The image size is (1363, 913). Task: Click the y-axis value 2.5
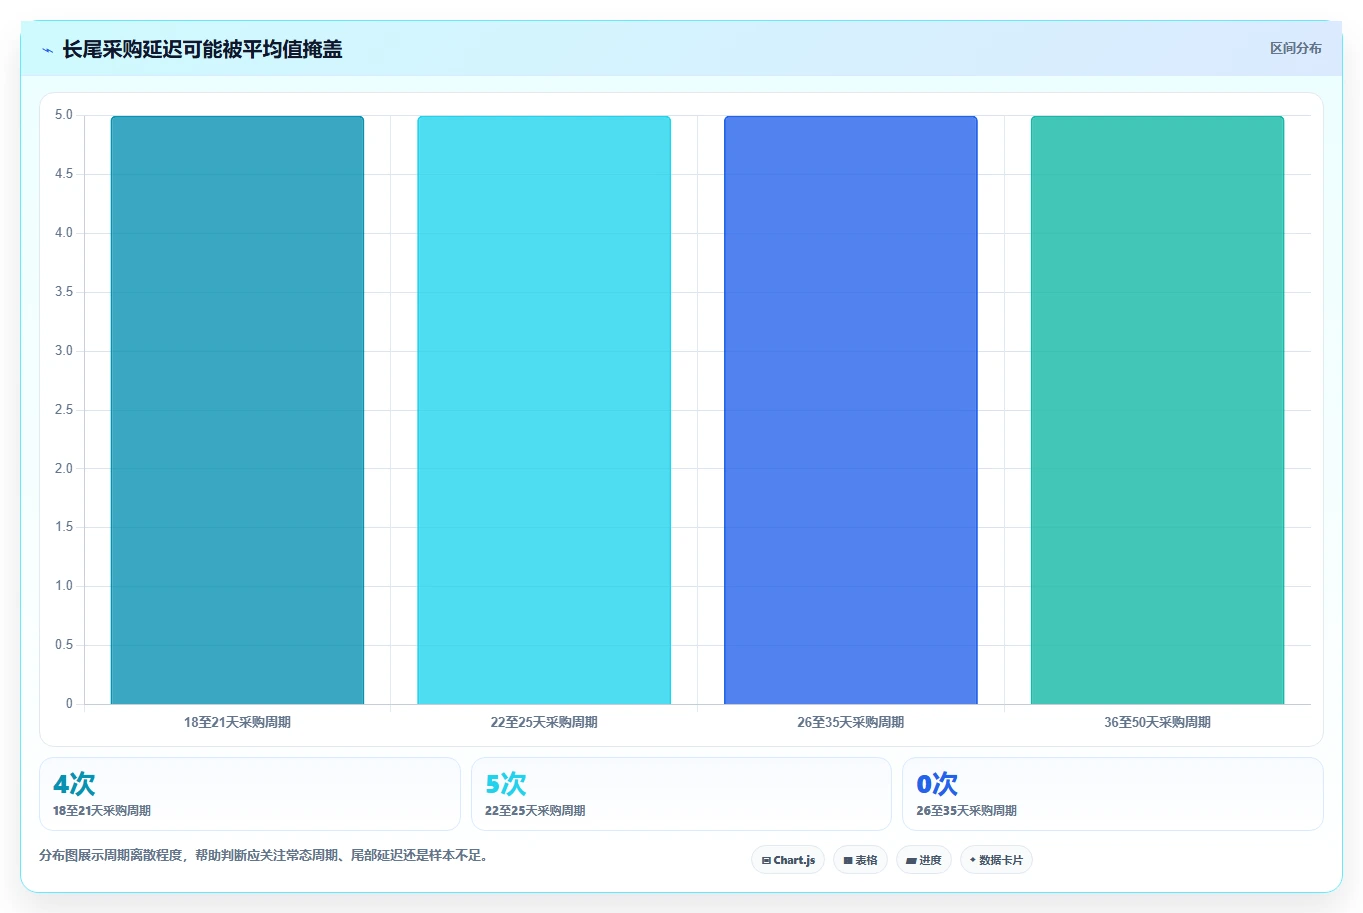tap(64, 410)
